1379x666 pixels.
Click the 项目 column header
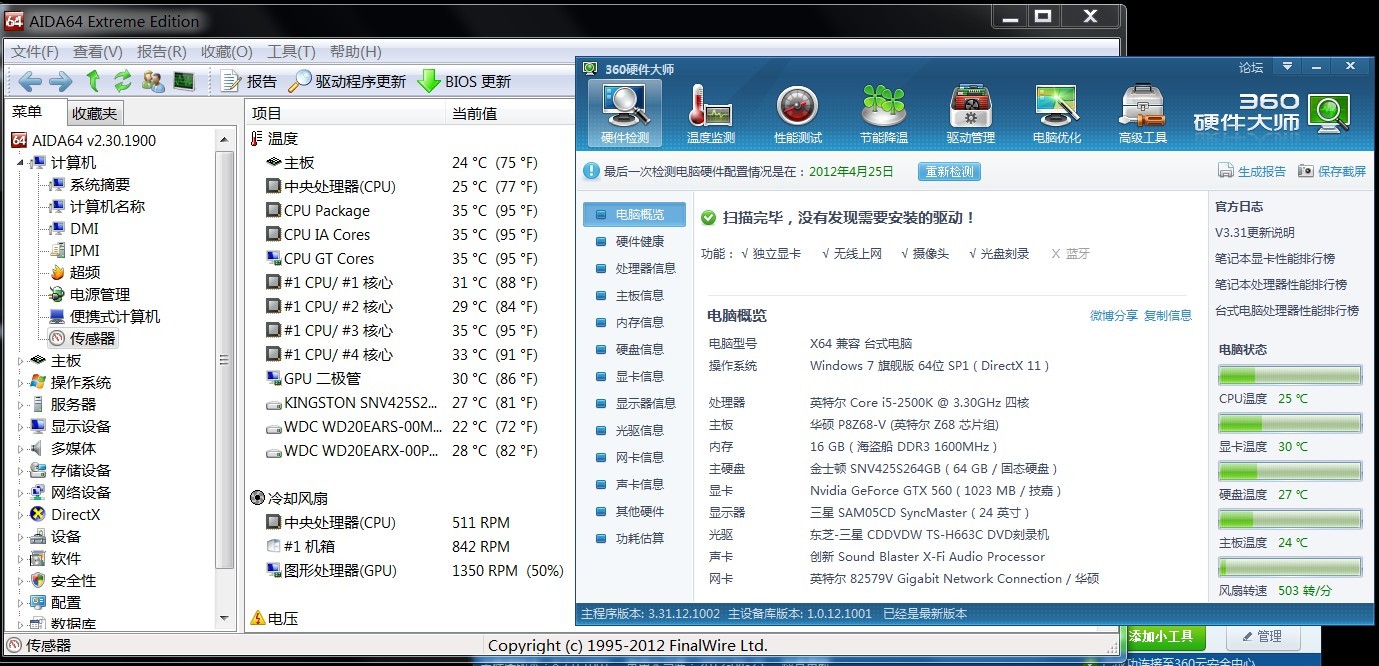(345, 113)
